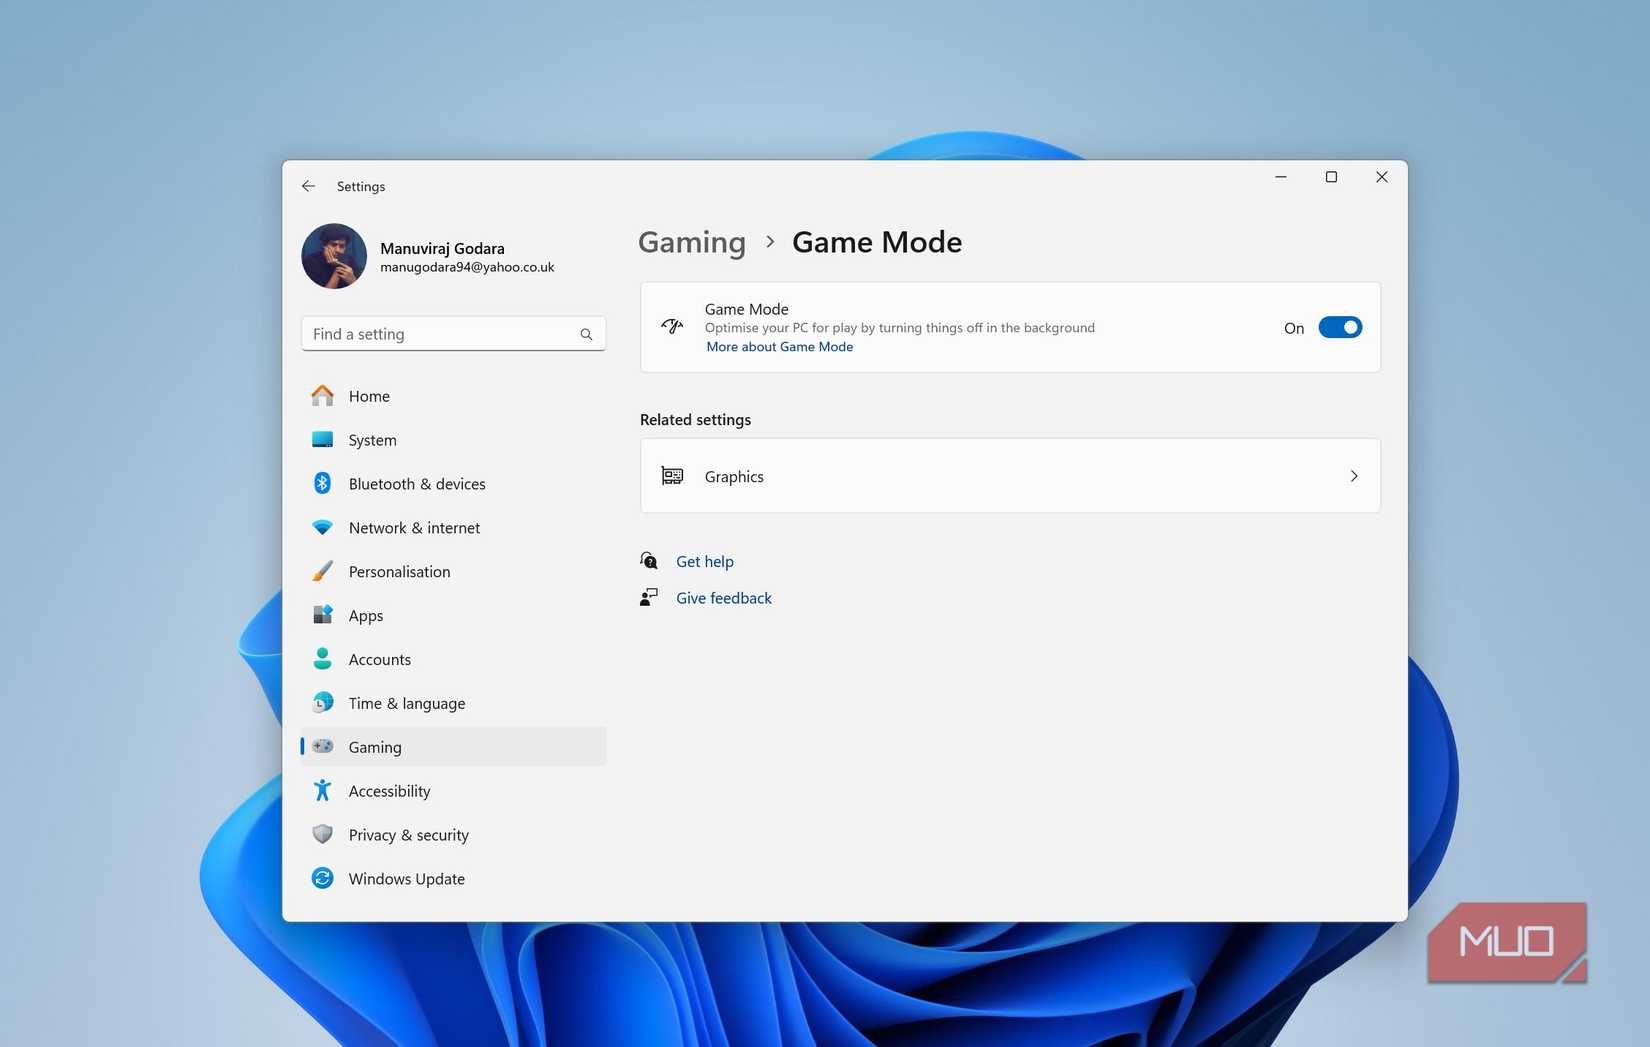Open the Give feedback link
The height and width of the screenshot is (1047, 1650).
coord(724,598)
